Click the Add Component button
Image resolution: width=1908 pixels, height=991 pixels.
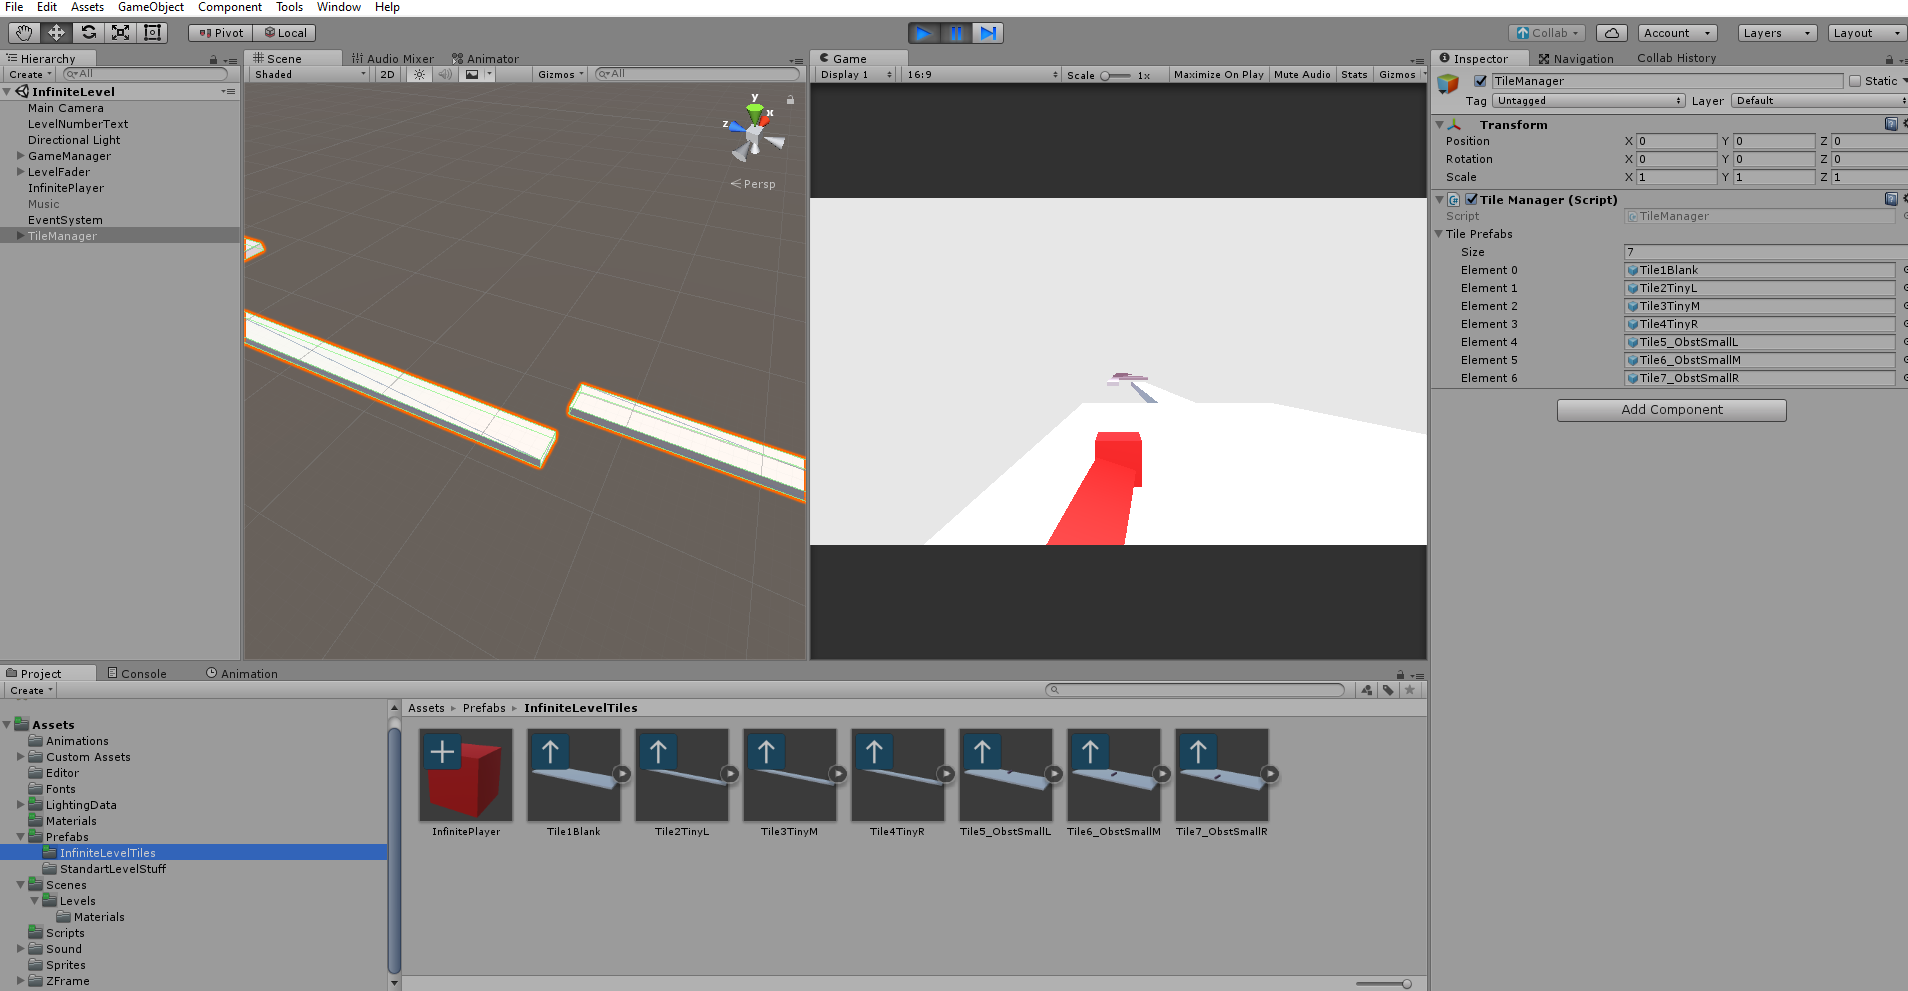1672,410
